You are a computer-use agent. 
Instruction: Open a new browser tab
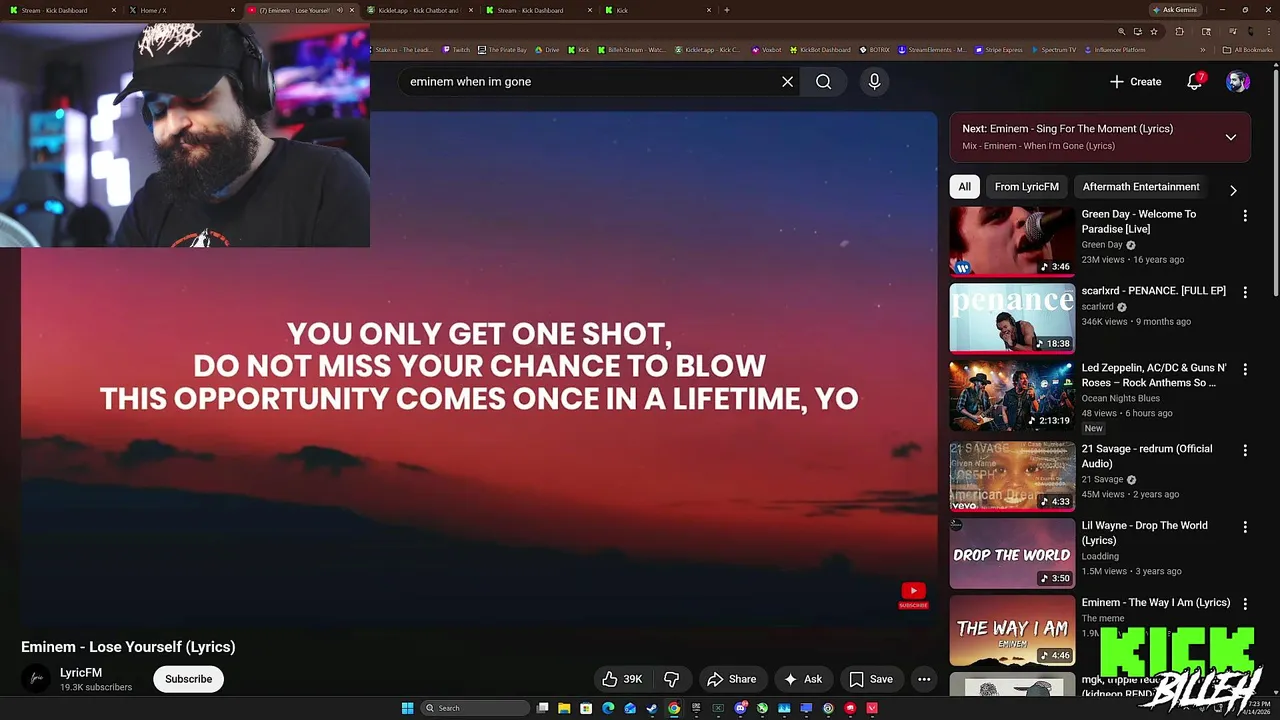click(x=727, y=10)
